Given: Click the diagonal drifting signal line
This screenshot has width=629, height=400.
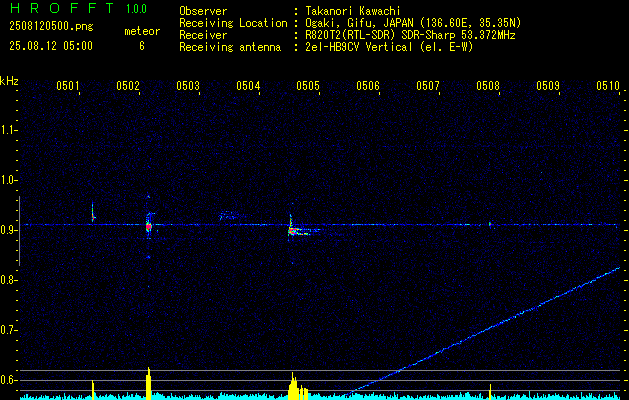Looking at the screenshot, I should tap(483, 331).
